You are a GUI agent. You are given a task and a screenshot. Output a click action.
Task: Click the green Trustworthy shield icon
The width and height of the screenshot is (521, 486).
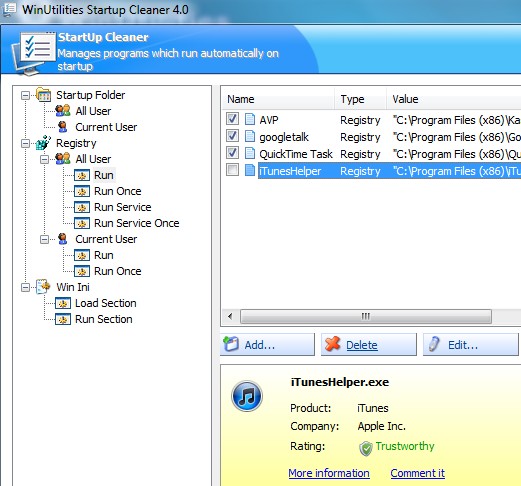(x=366, y=448)
